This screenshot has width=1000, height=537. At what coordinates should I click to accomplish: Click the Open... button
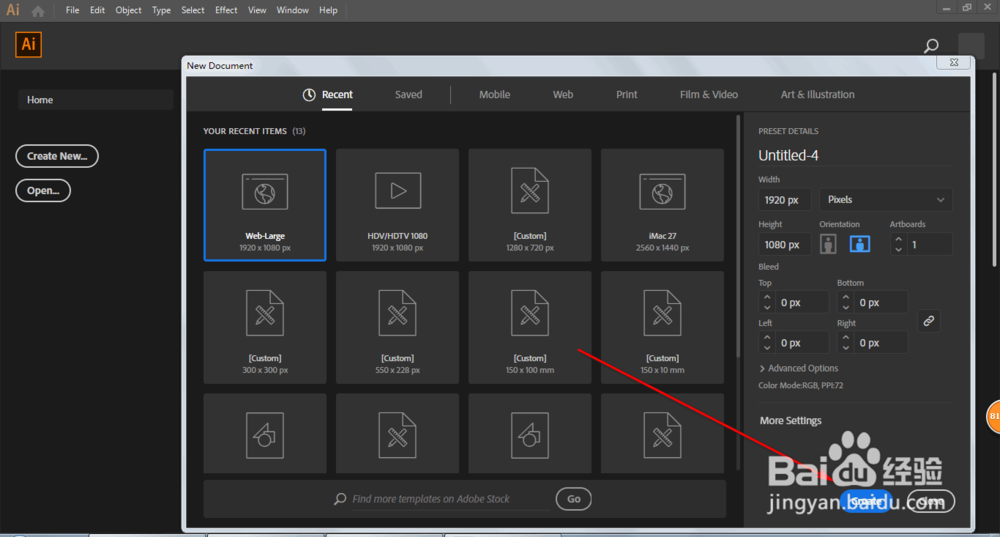43,191
